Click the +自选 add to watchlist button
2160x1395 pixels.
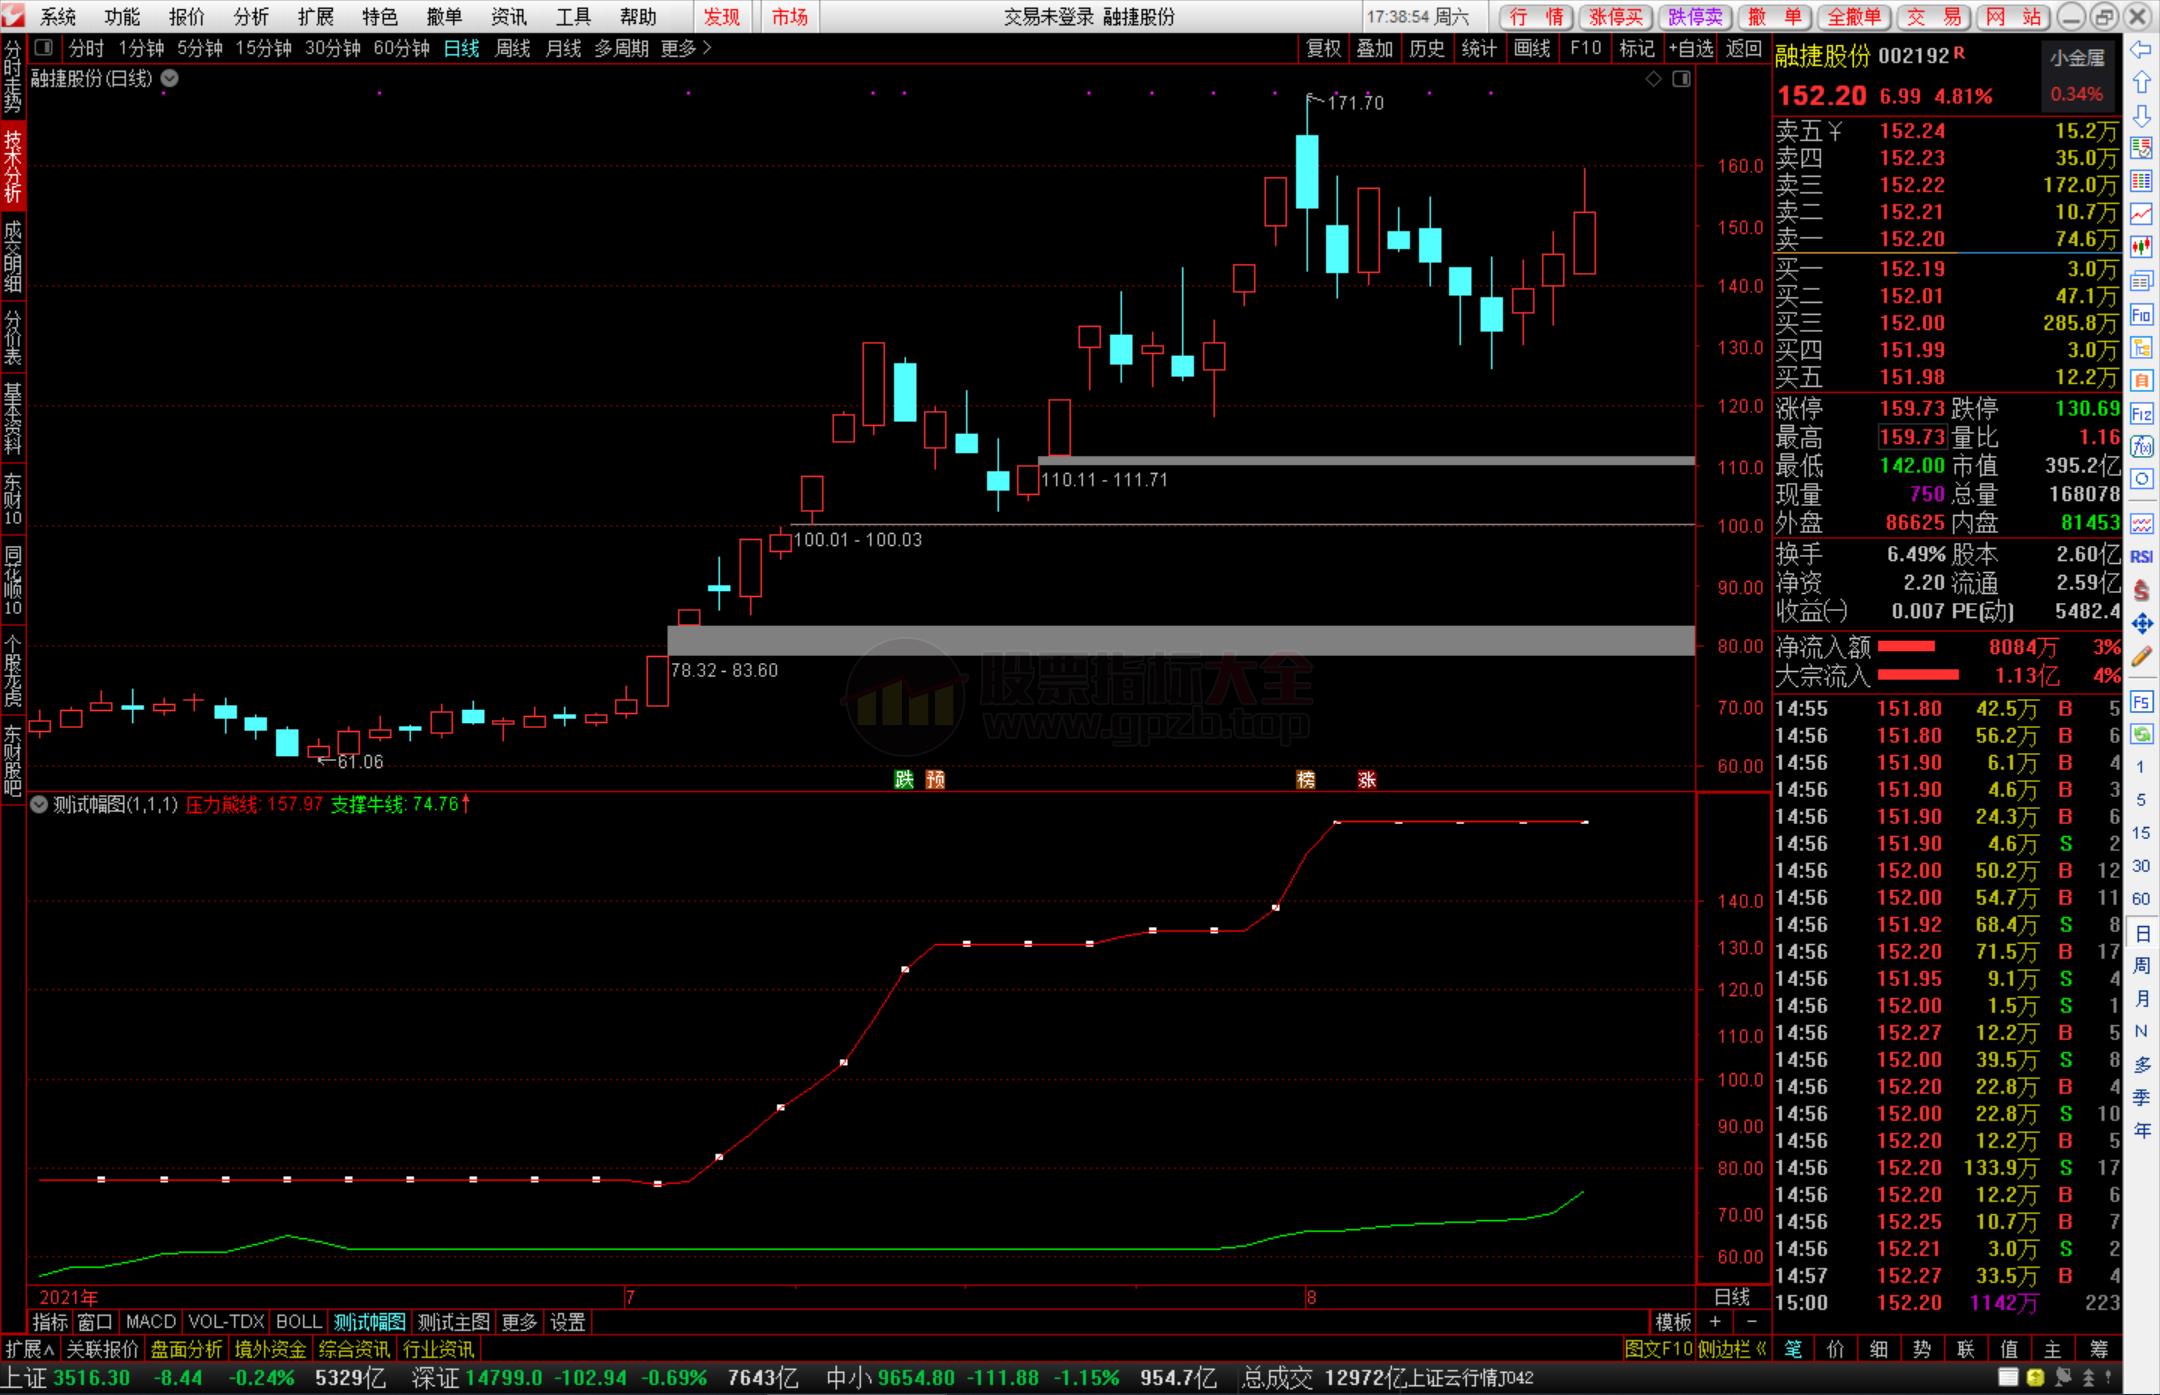click(1691, 48)
